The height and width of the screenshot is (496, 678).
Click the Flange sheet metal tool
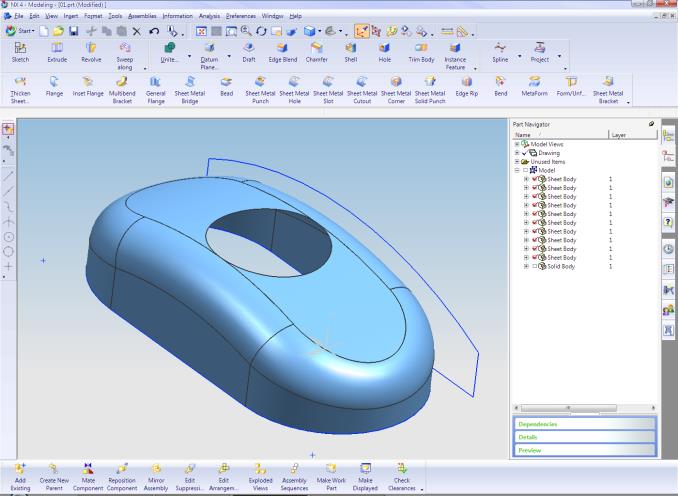click(54, 86)
